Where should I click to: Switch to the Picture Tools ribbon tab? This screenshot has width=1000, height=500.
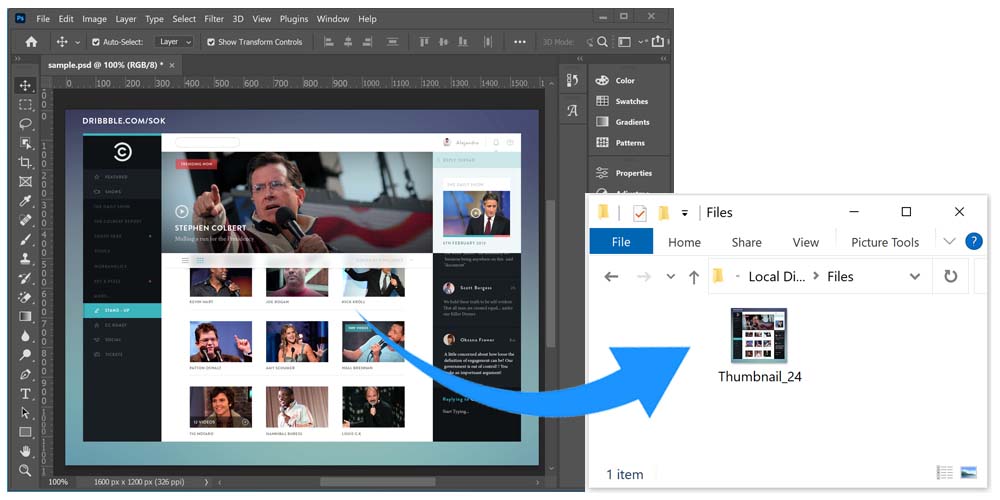(884, 242)
